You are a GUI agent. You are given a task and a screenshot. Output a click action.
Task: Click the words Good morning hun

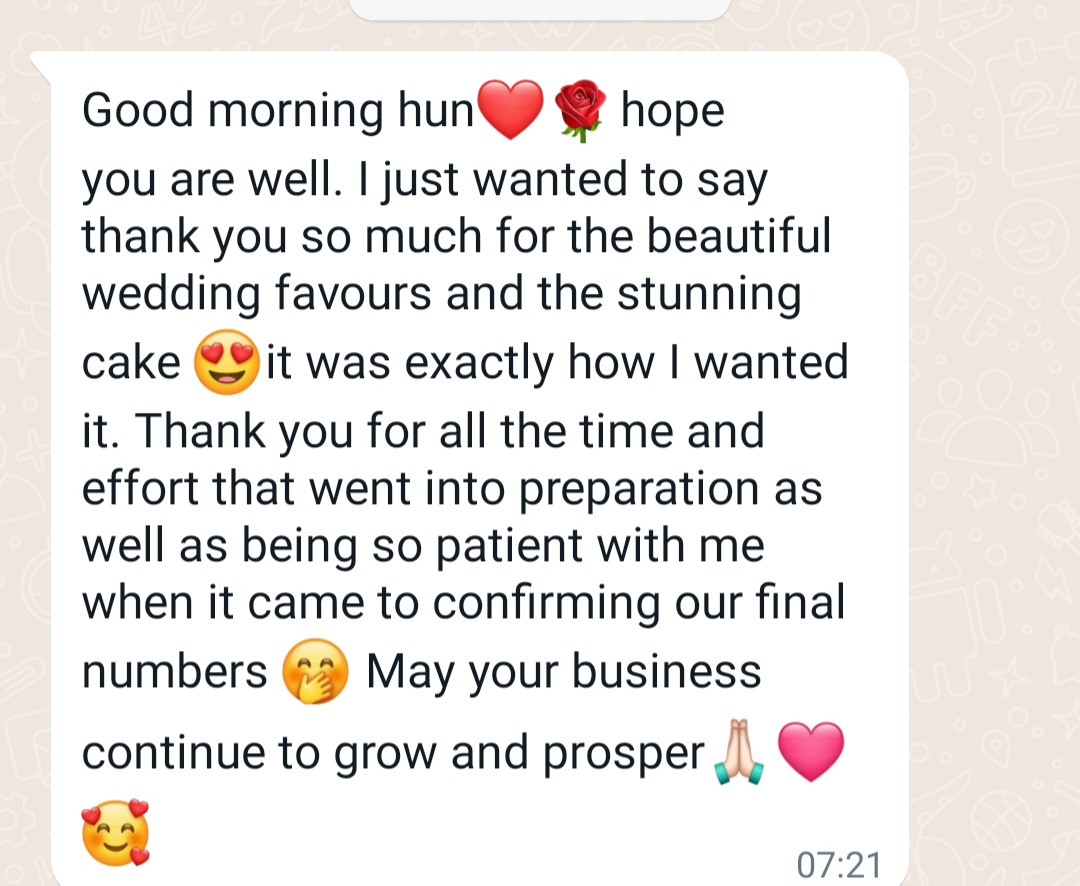278,110
